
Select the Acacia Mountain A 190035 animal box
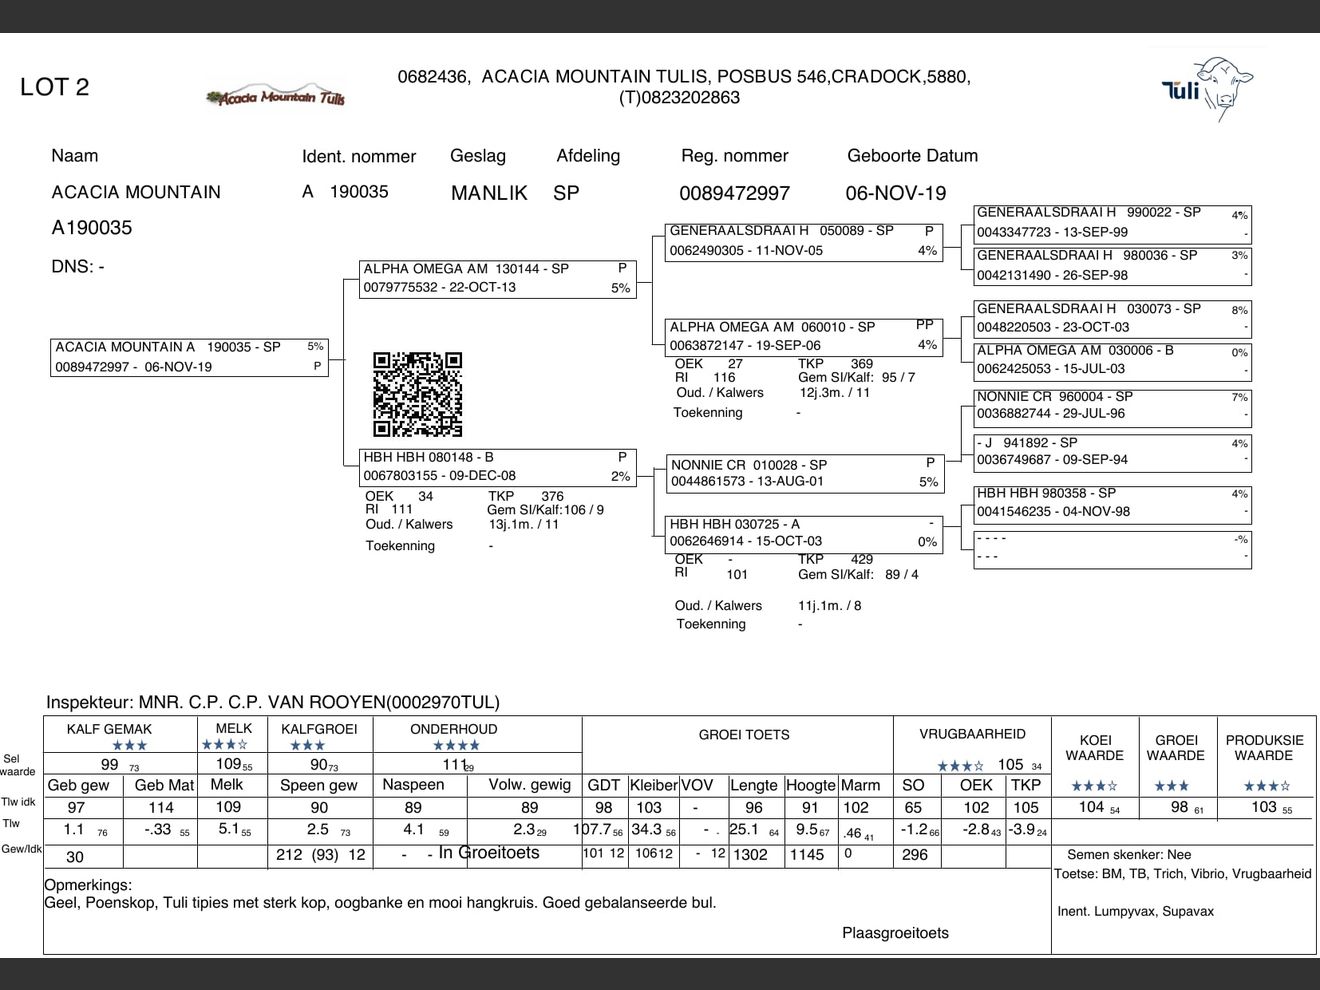coord(189,357)
